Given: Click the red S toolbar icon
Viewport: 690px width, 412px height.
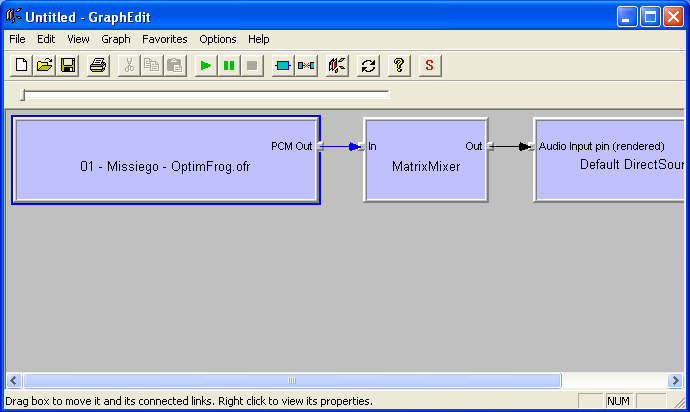Looking at the screenshot, I should tap(430, 66).
